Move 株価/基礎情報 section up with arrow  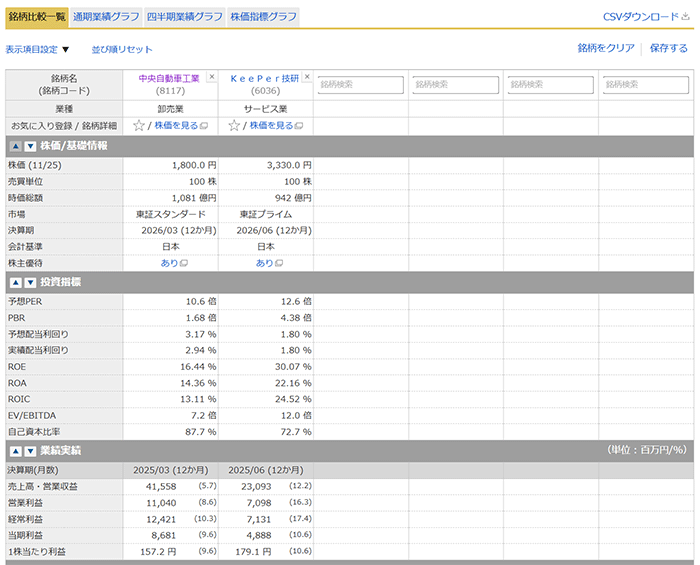tap(16, 146)
